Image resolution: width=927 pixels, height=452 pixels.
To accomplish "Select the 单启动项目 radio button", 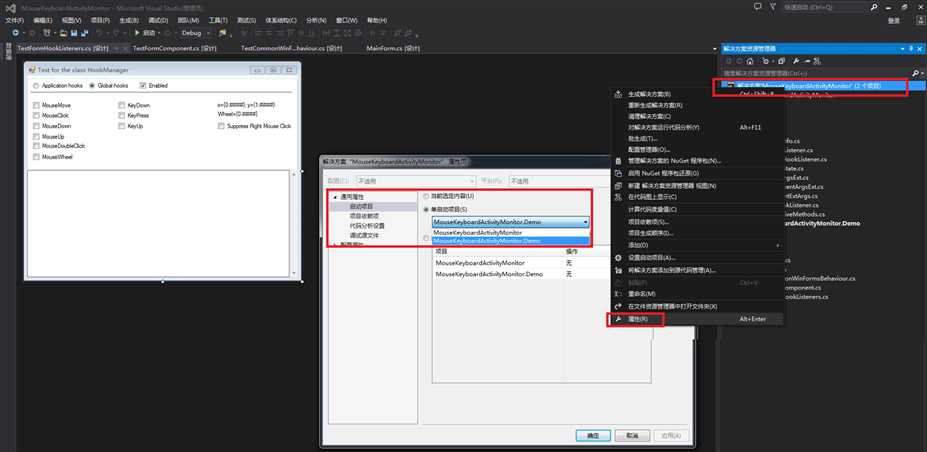I will coord(426,209).
